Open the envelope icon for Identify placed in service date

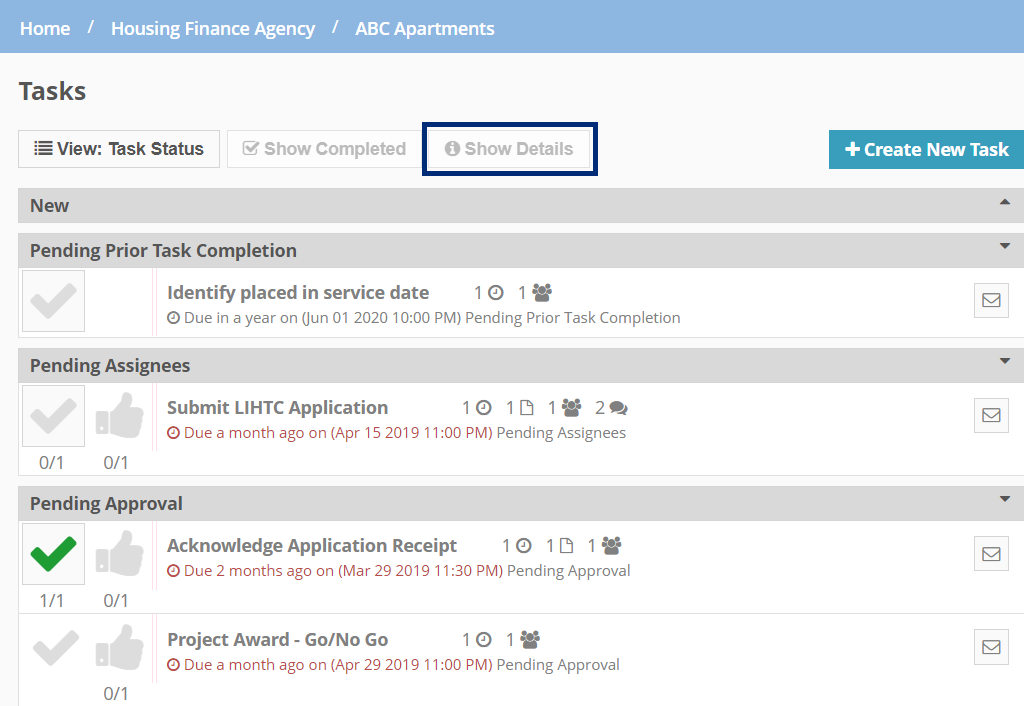click(991, 300)
